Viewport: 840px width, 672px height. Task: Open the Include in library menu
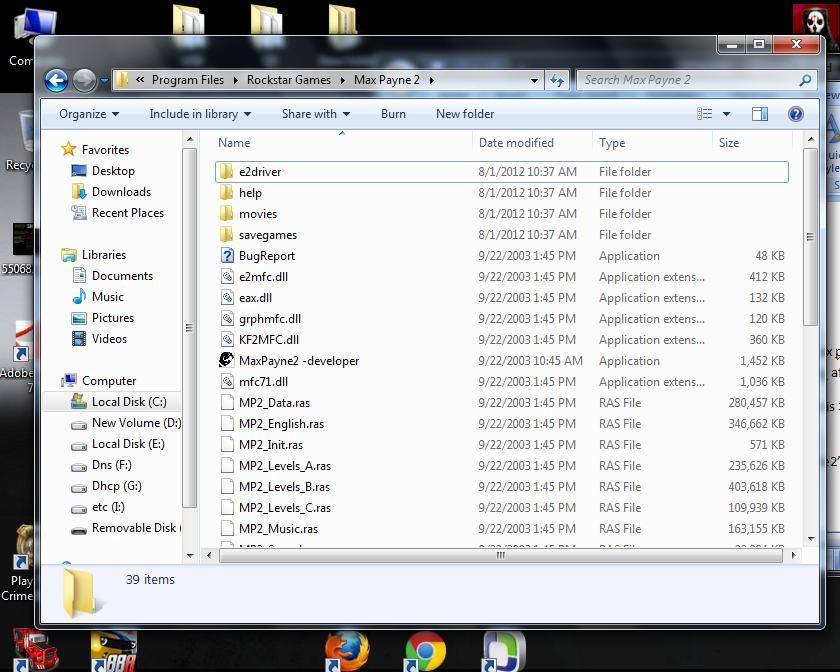point(200,114)
